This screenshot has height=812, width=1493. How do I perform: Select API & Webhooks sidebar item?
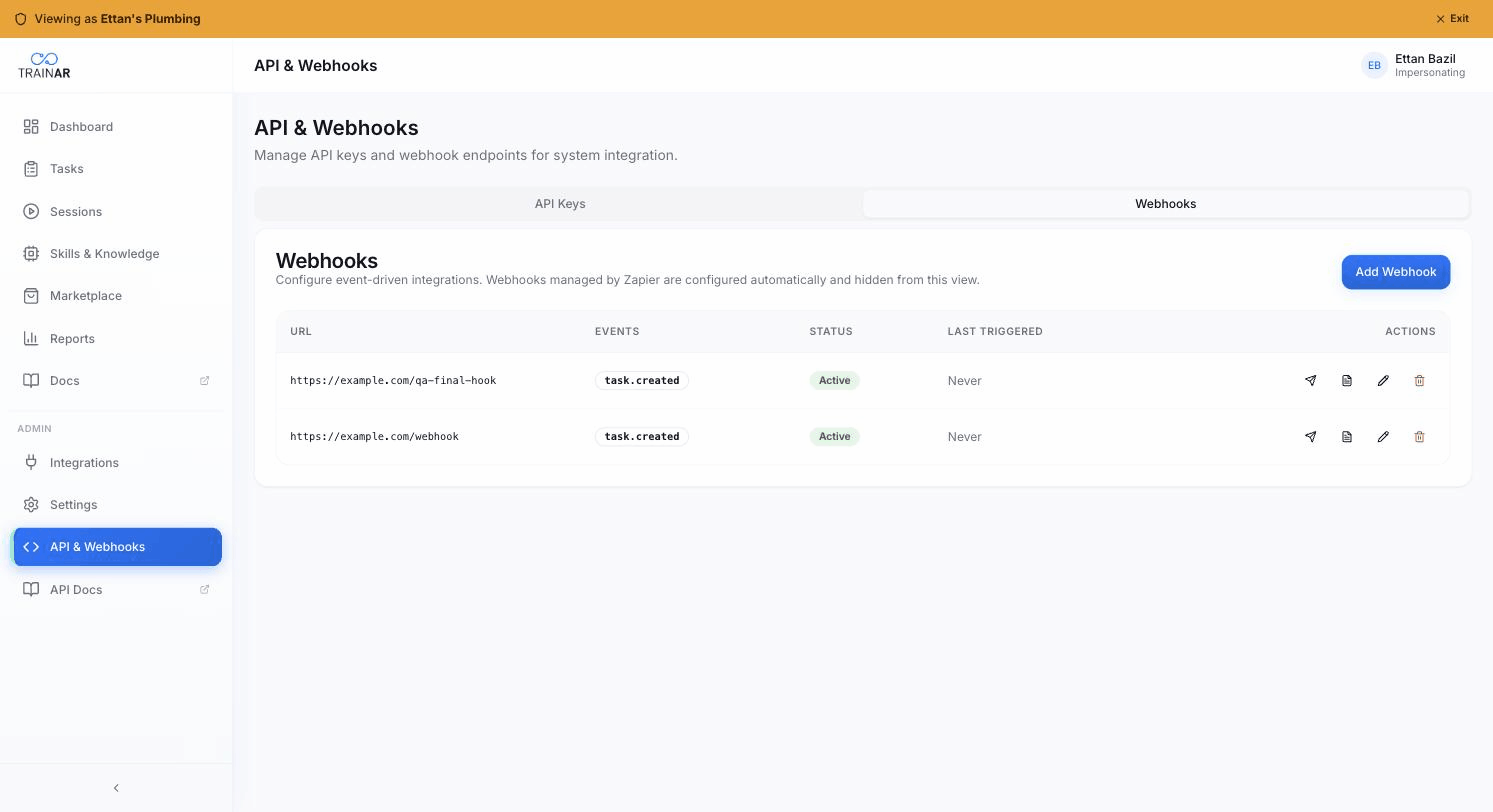pos(117,547)
